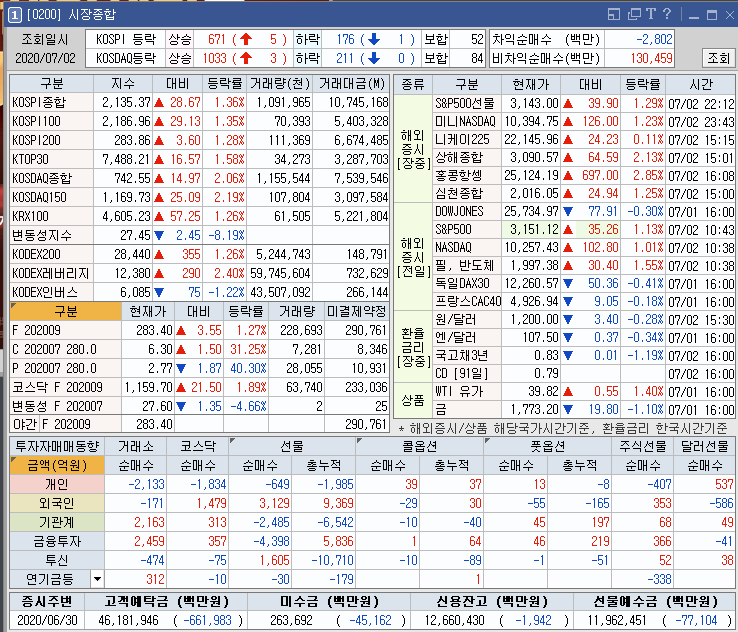Select the 상해종합 row
738x632 pixels.
(x=584, y=157)
